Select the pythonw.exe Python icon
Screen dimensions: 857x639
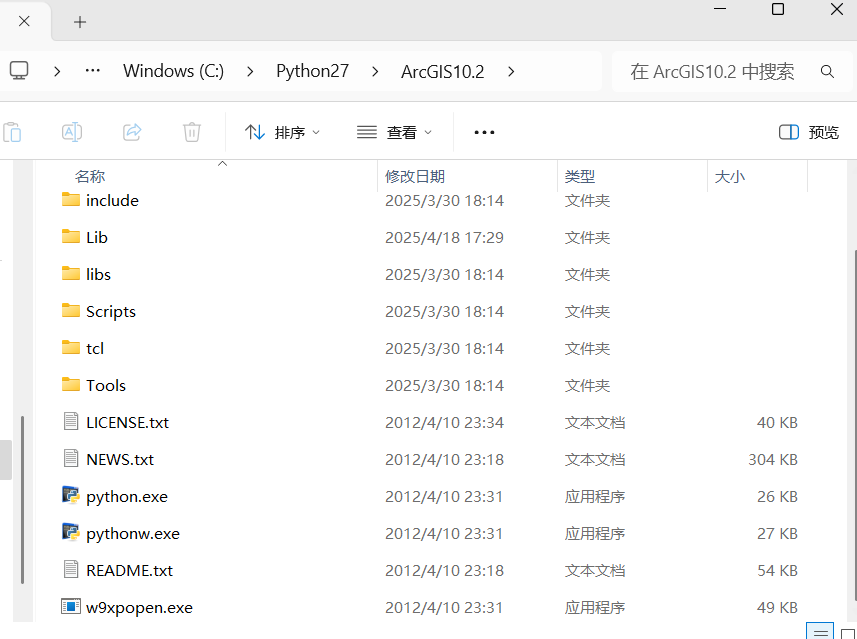click(x=71, y=532)
